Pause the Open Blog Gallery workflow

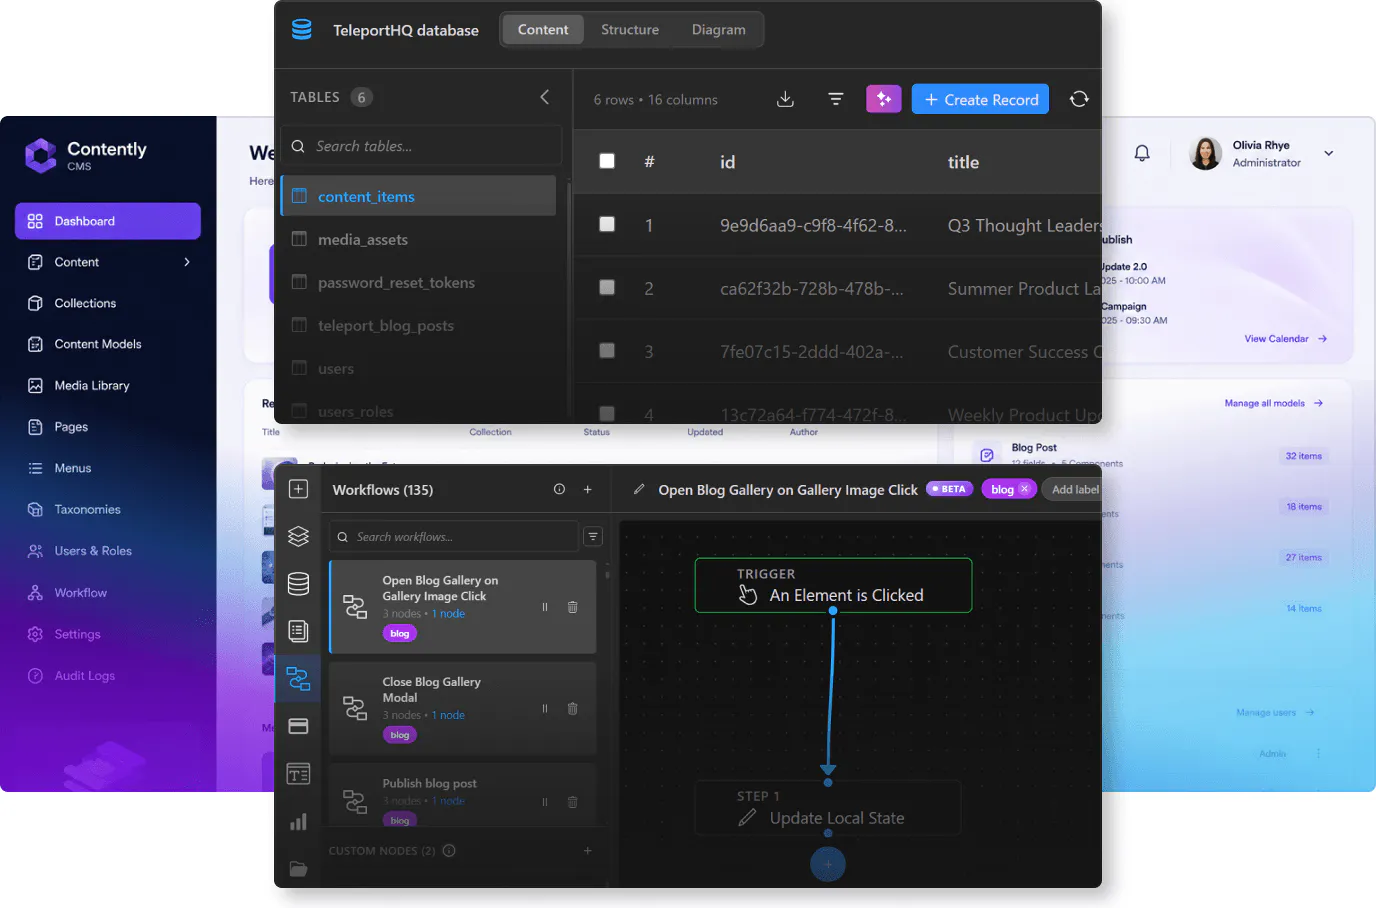point(545,607)
